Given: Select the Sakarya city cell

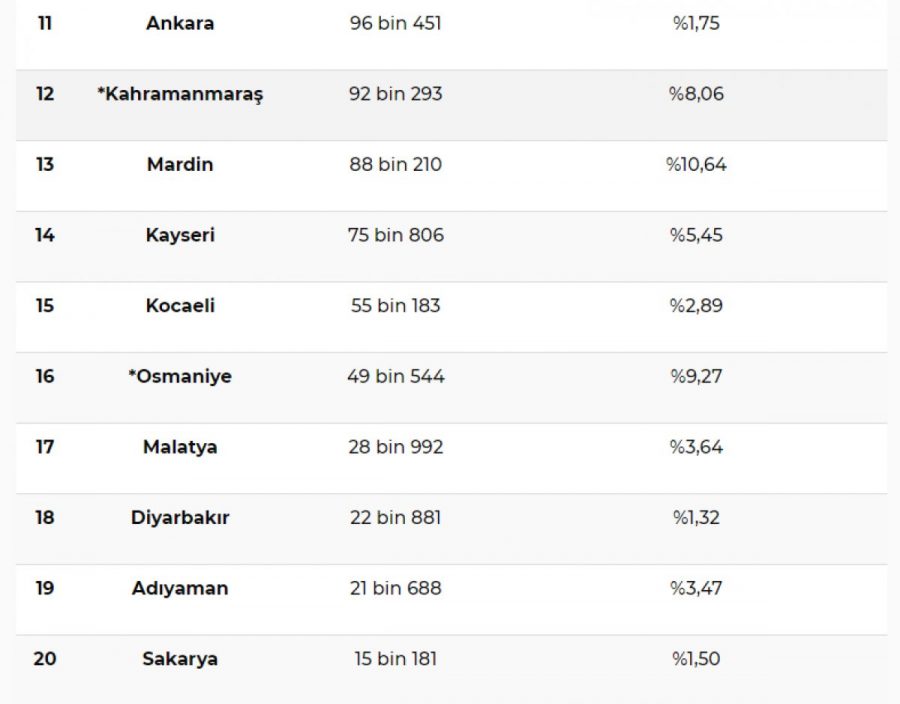Looking at the screenshot, I should (180, 659).
